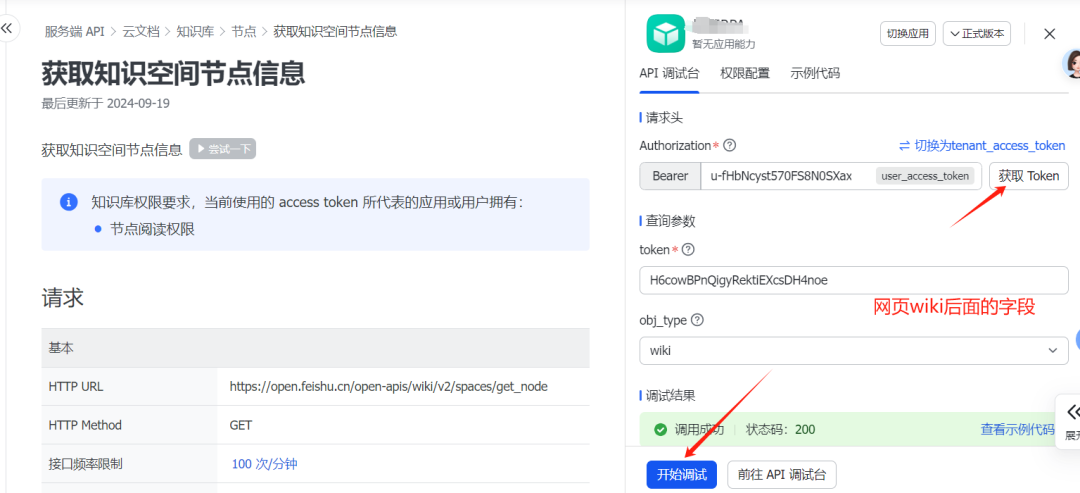Click the 节点 breadcrumb

[243, 31]
